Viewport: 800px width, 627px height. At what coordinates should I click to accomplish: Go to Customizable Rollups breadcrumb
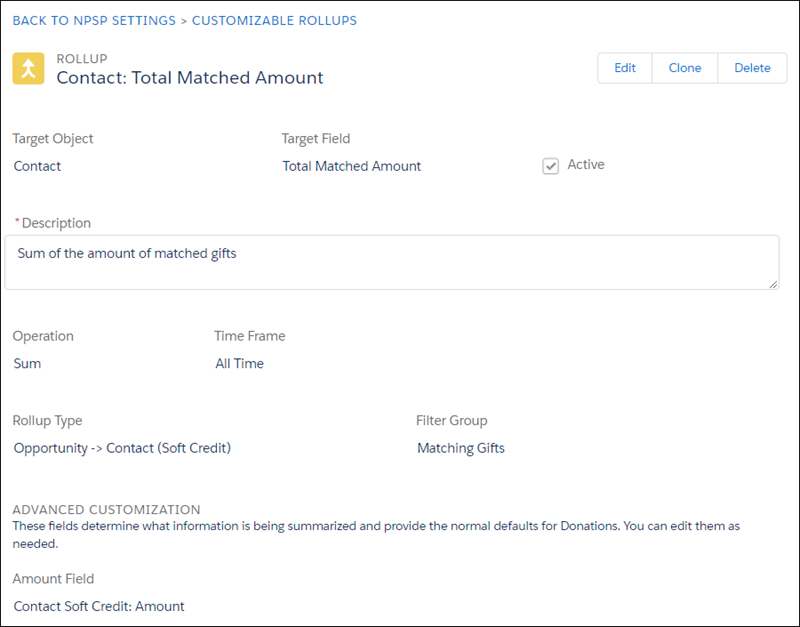tap(274, 21)
